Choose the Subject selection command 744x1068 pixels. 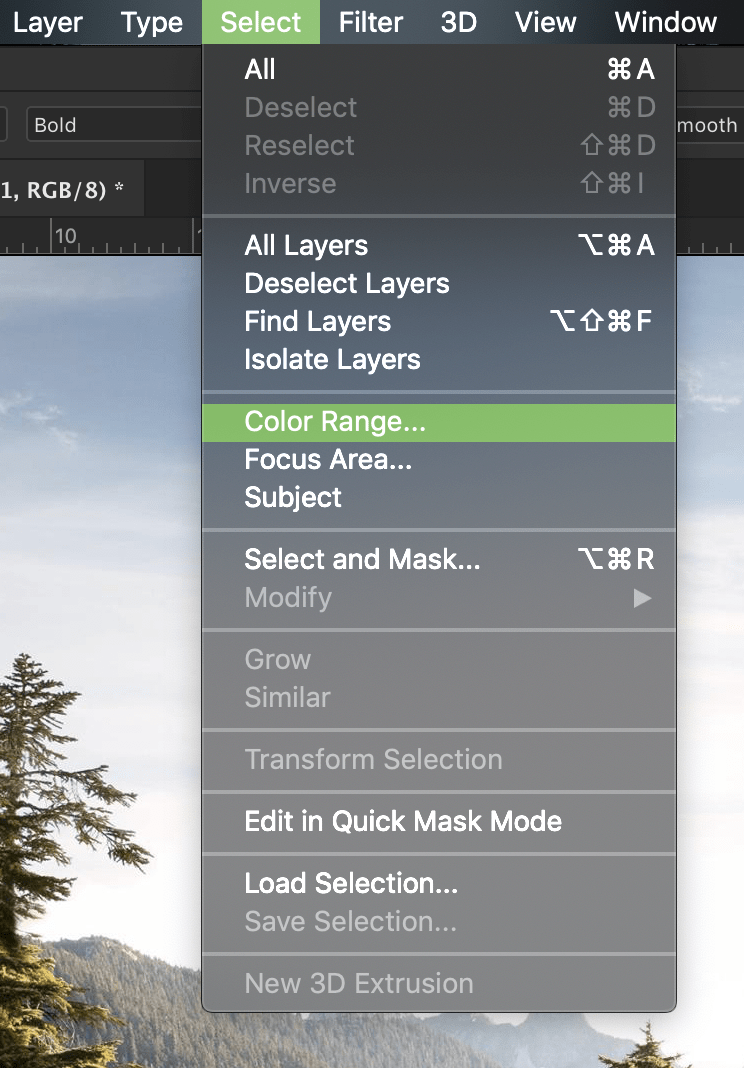[293, 498]
